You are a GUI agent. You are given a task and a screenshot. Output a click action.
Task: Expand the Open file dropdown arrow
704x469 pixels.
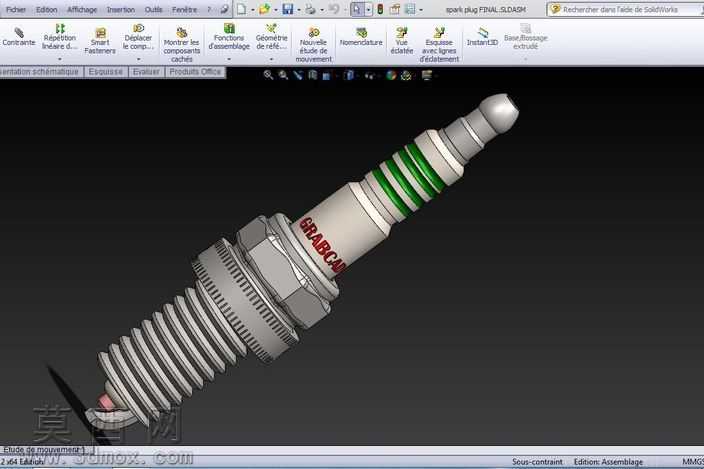click(276, 10)
